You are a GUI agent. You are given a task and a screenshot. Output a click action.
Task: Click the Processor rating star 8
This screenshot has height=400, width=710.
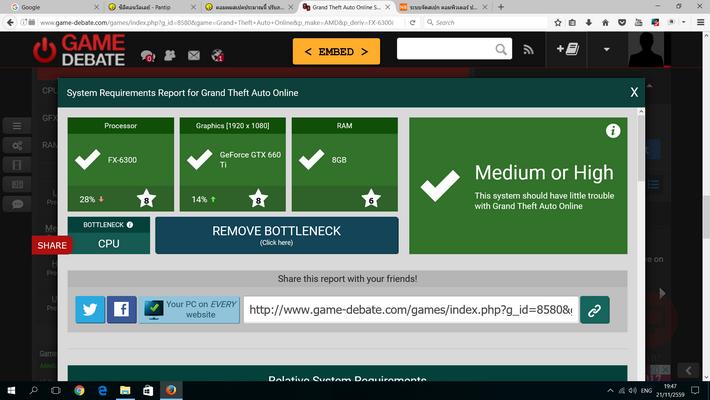[x=146, y=199]
